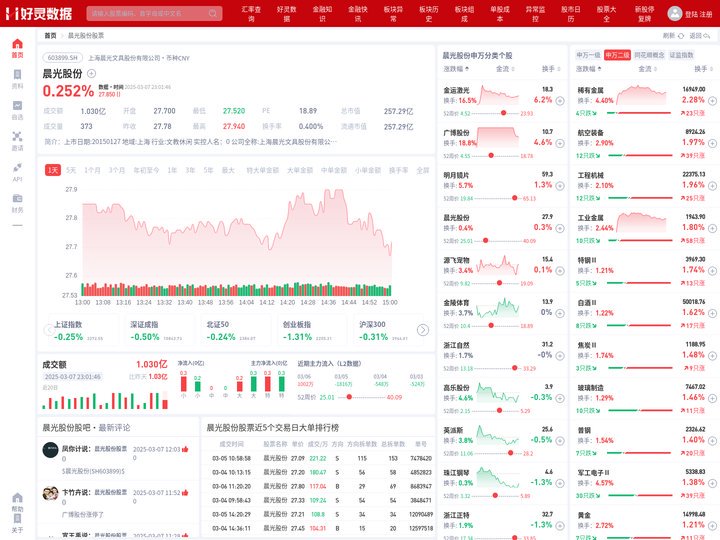Click the user avatar icon in header

click(x=675, y=13)
